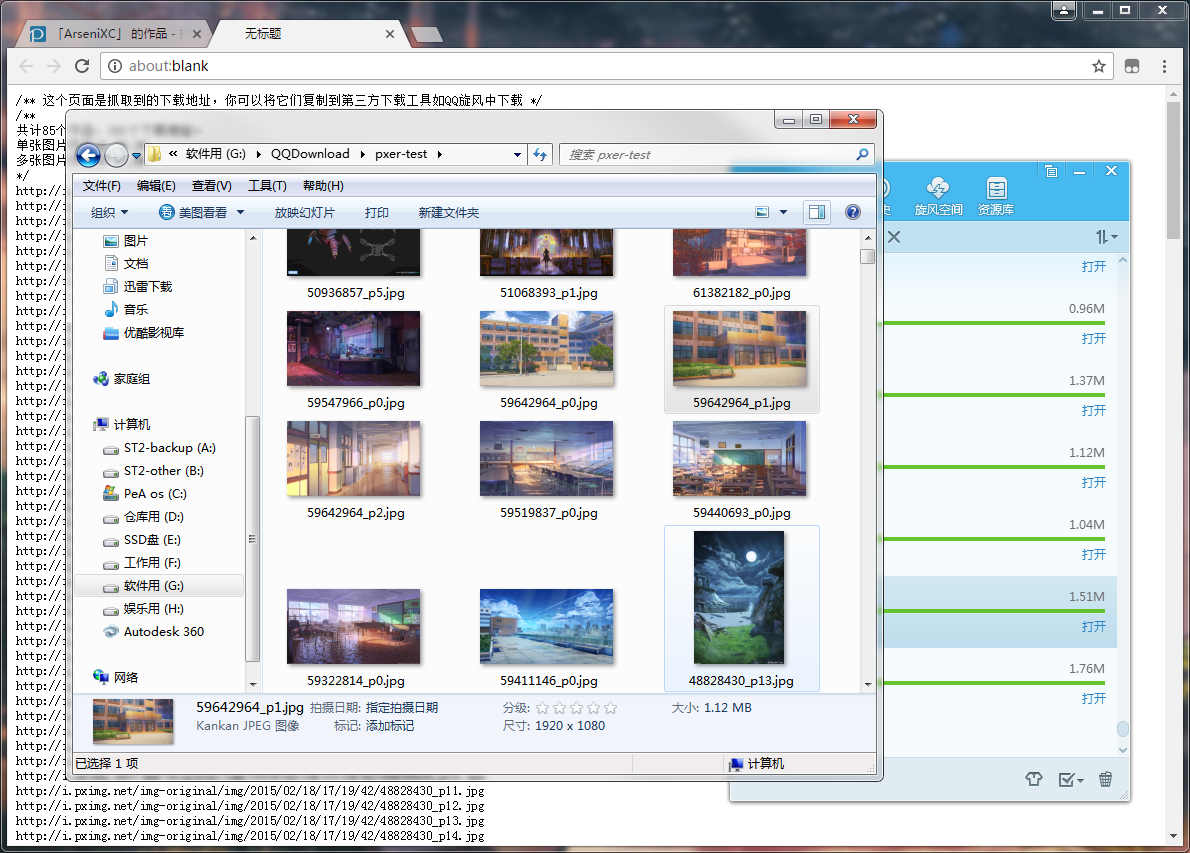Image resolution: width=1190 pixels, height=853 pixels.
Task: Click 指定拍摄日期 in details pane
Action: pyautogui.click(x=401, y=707)
